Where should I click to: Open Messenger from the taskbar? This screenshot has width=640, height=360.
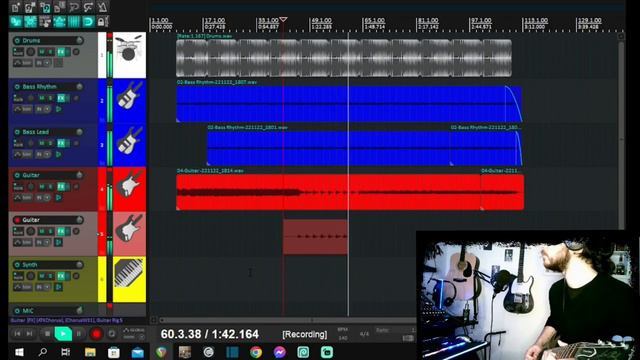coord(280,352)
